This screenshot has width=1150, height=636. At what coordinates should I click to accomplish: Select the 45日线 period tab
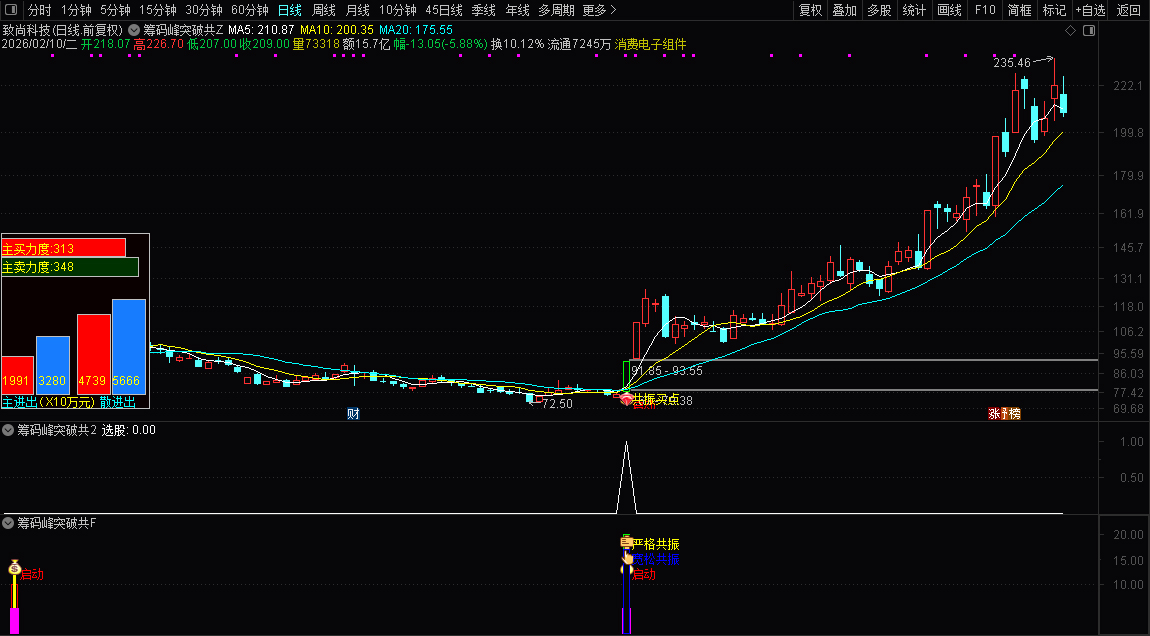click(444, 10)
